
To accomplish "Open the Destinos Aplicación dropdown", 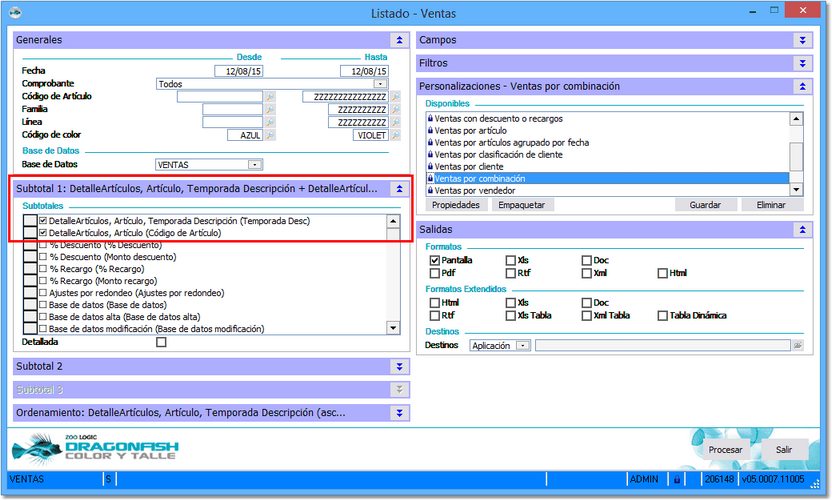I will pyautogui.click(x=522, y=345).
